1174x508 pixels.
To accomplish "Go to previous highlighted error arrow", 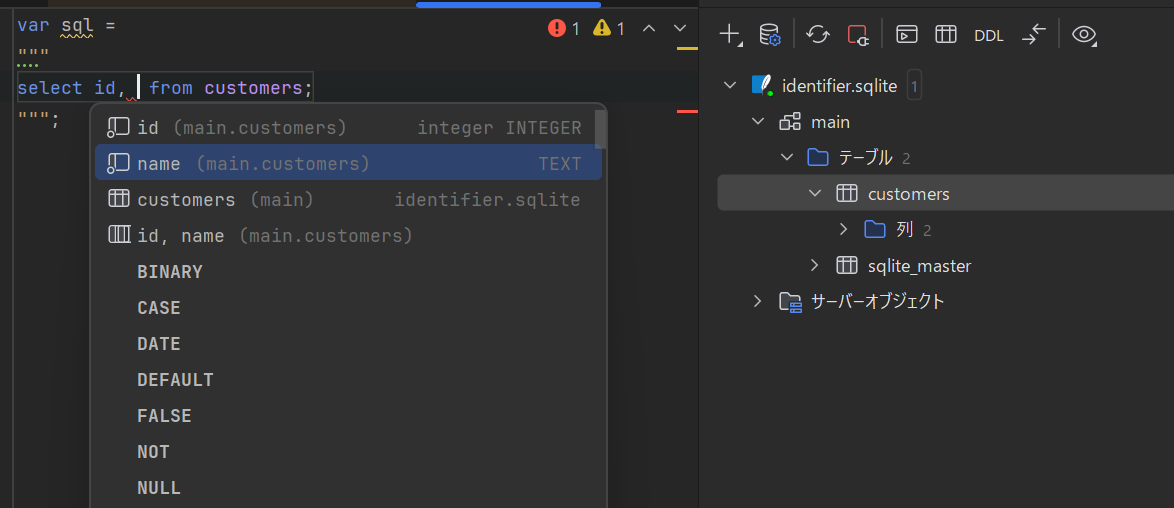I will [x=649, y=28].
